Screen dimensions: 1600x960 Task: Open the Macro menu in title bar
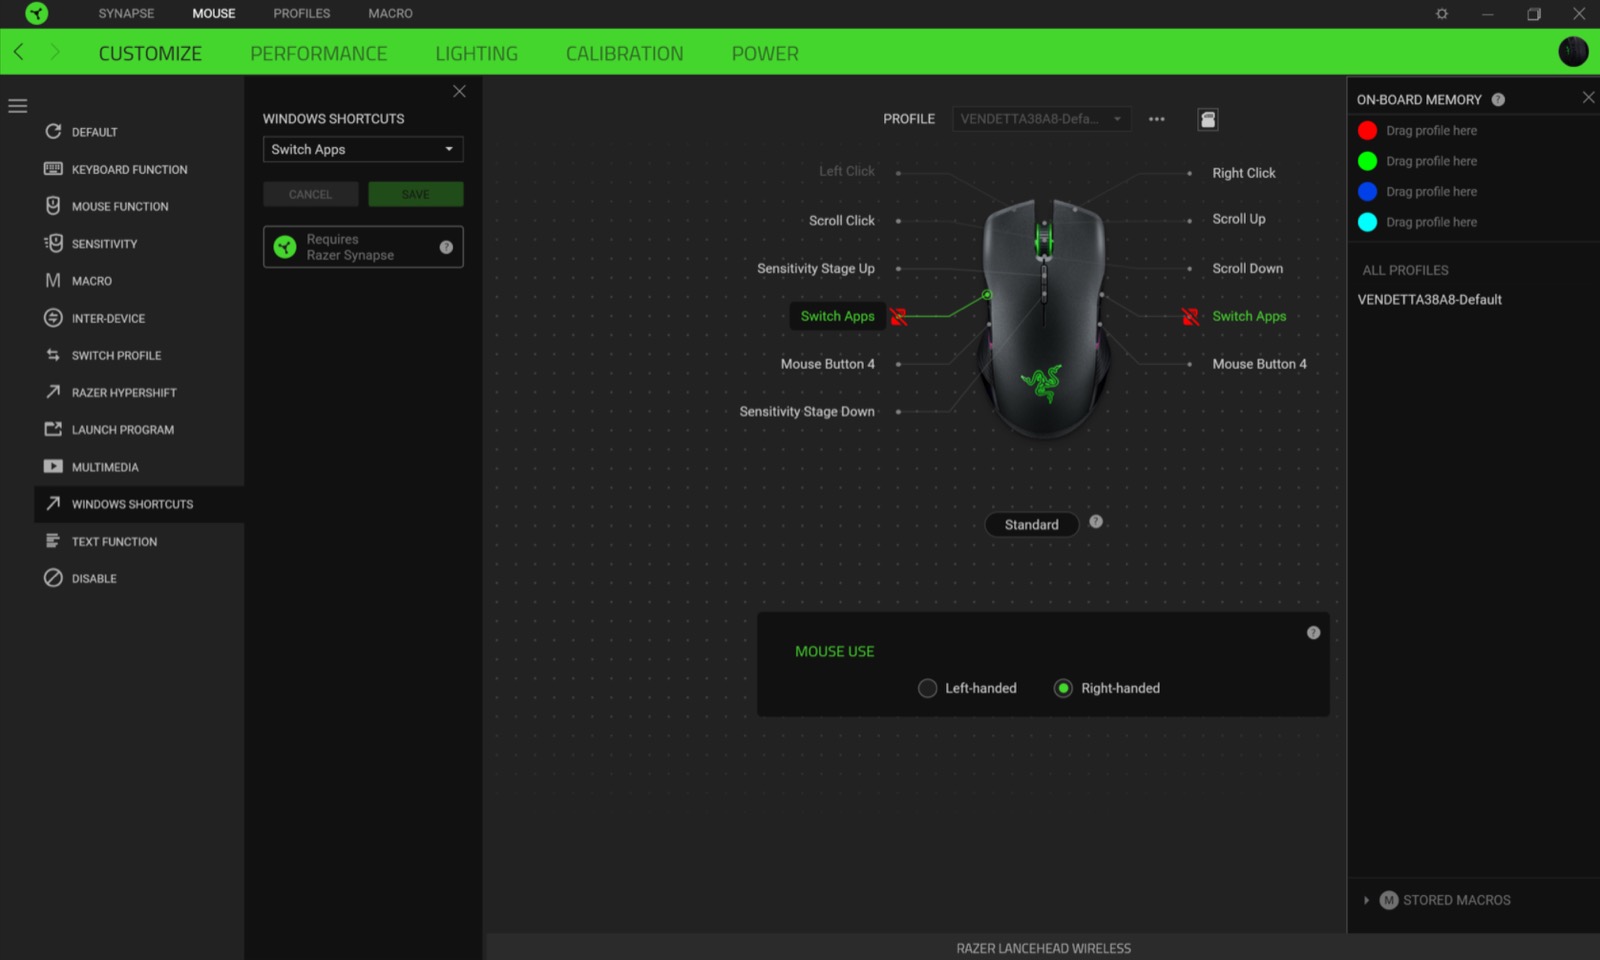click(390, 13)
